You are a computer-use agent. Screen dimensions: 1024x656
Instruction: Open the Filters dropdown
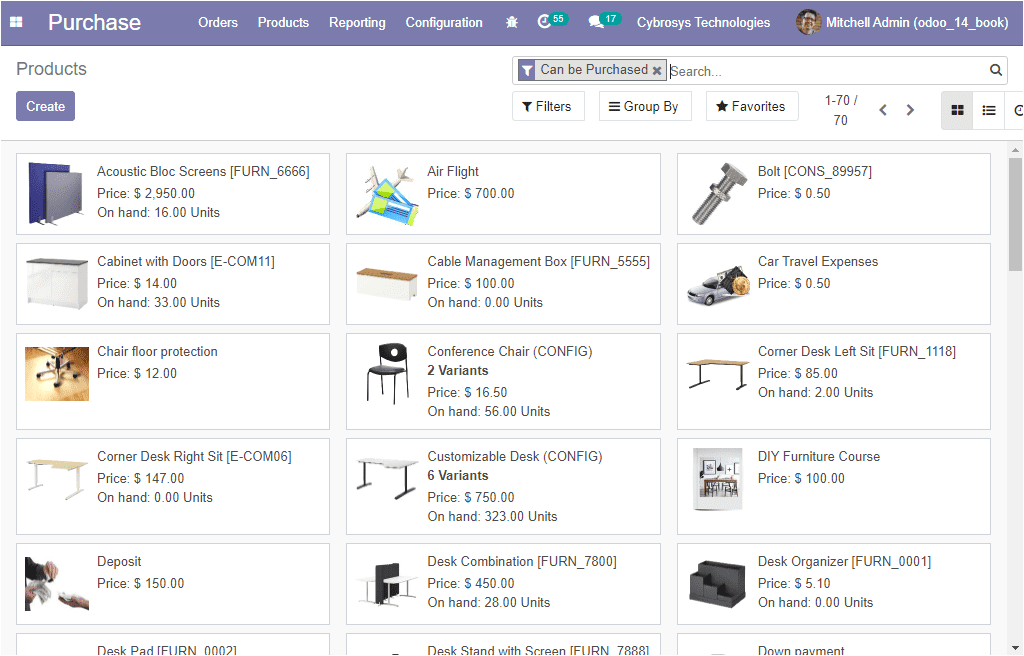pyautogui.click(x=547, y=107)
